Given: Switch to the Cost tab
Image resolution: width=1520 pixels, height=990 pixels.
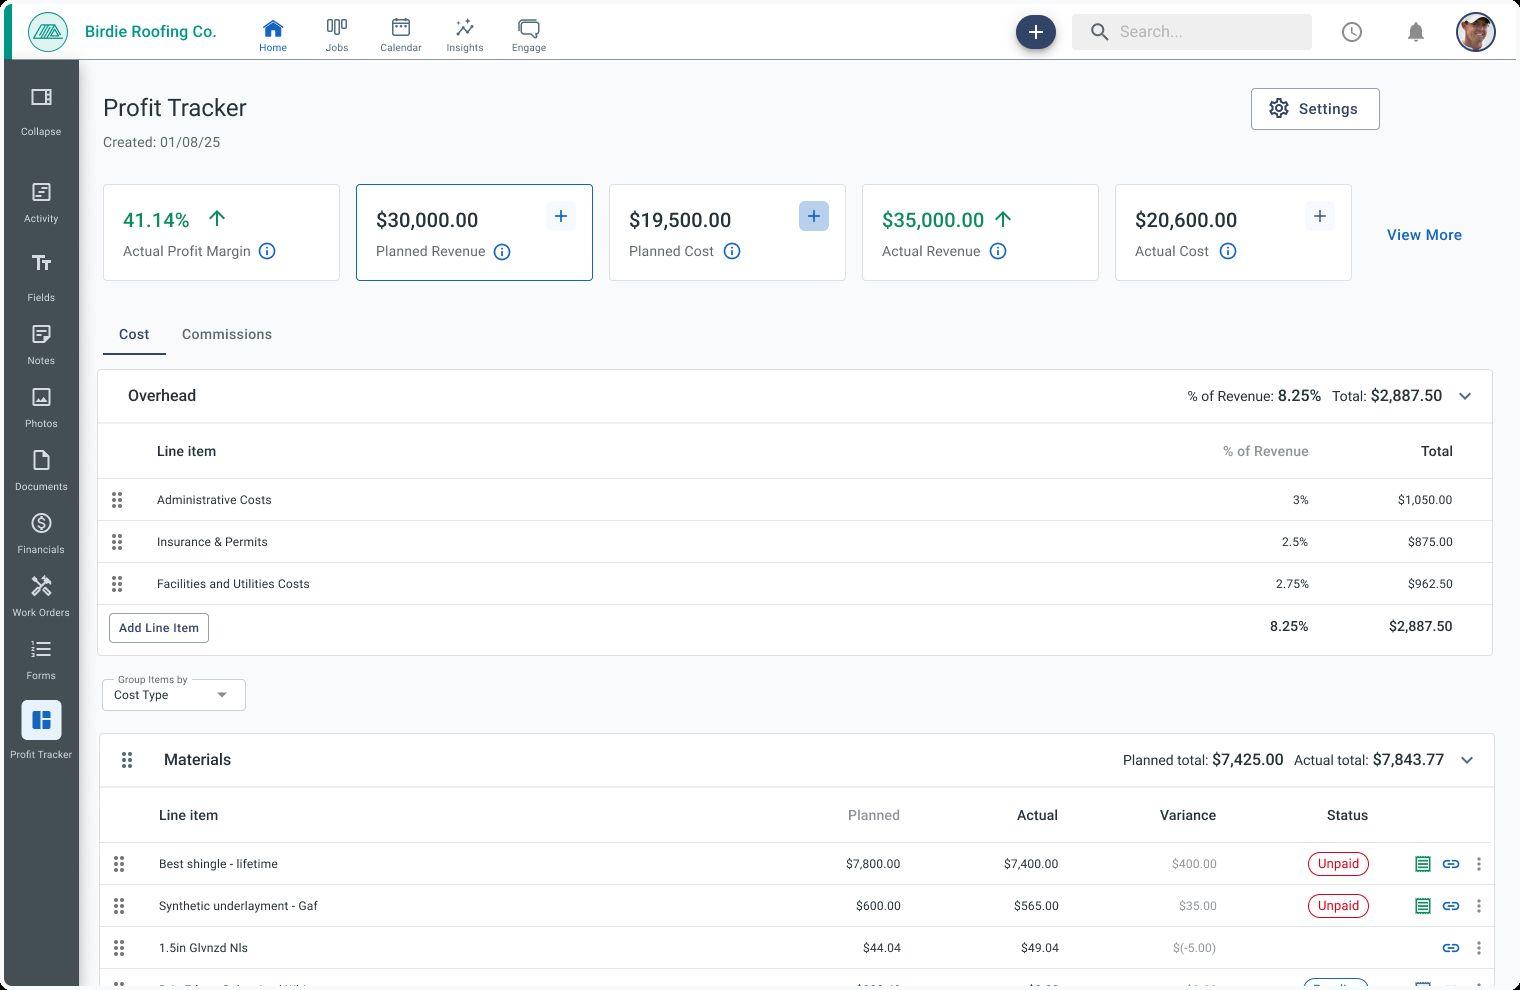Looking at the screenshot, I should pyautogui.click(x=134, y=335).
